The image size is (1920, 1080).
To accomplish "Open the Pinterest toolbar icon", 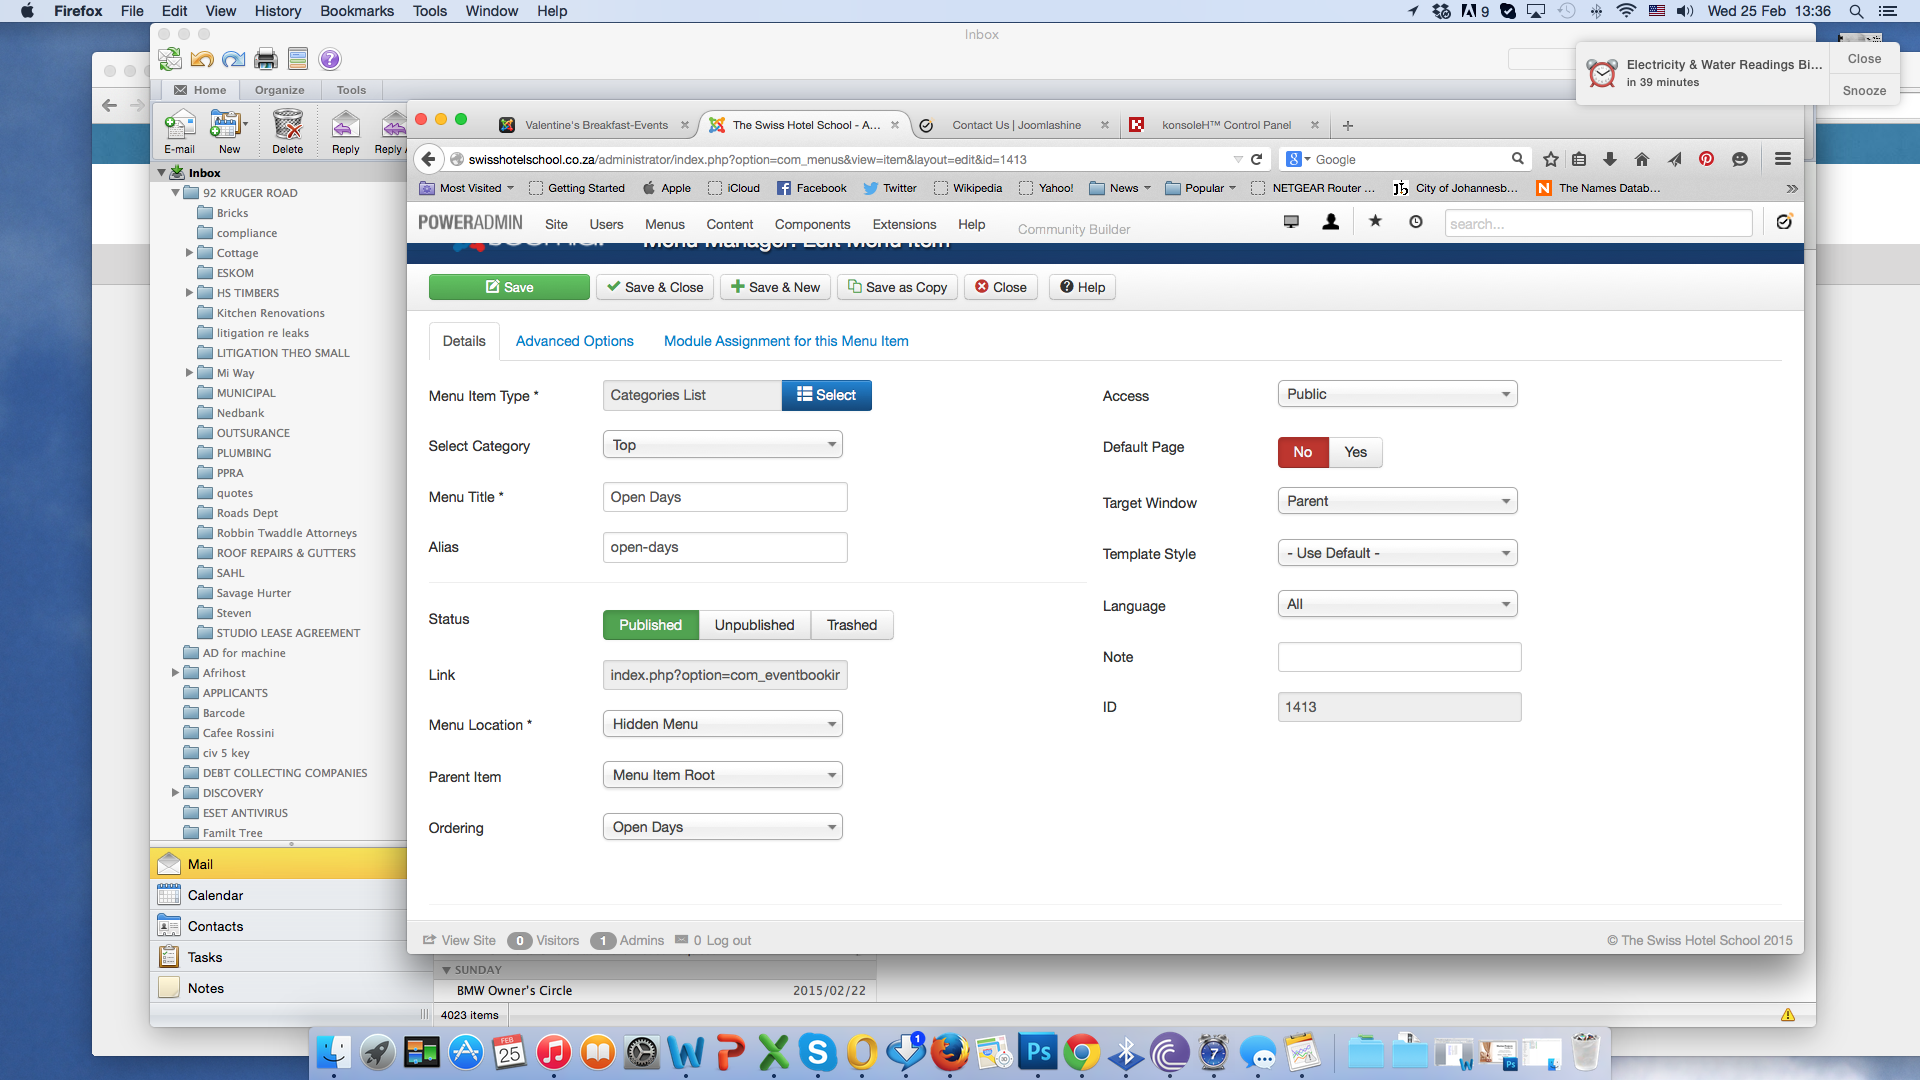I will pos(1706,159).
